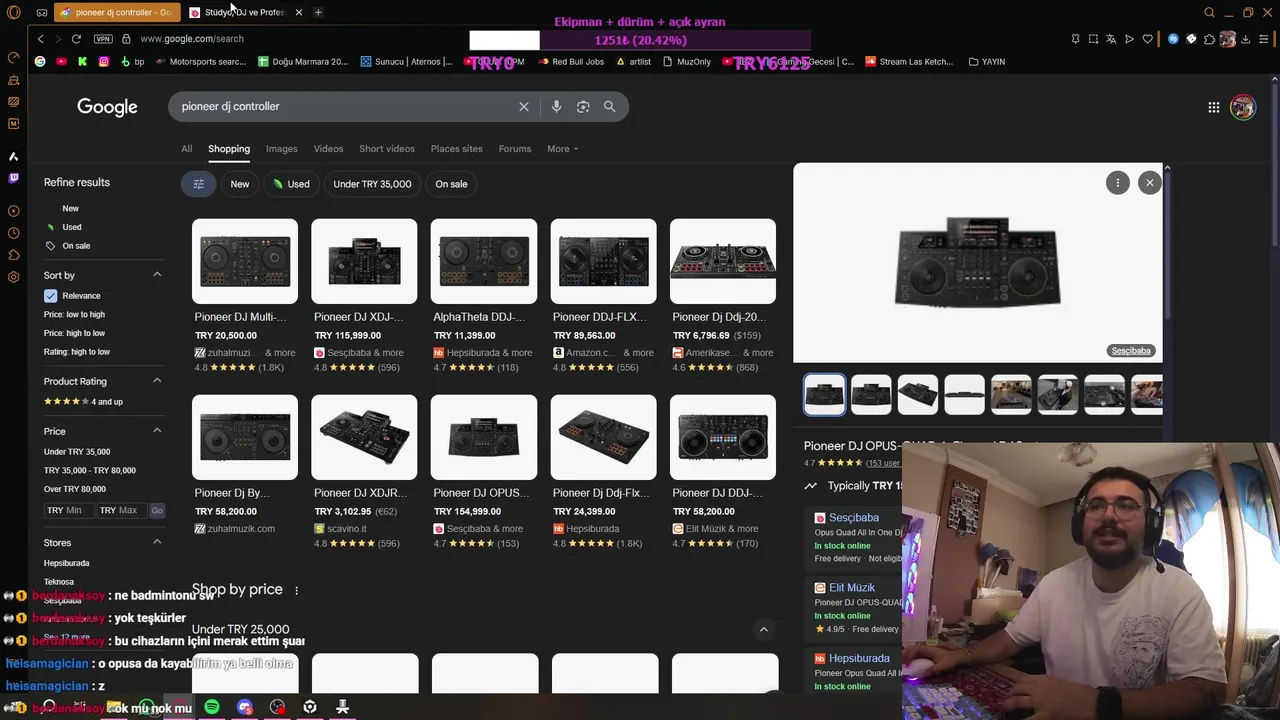Open Google account avatar menu

pyautogui.click(x=1243, y=107)
